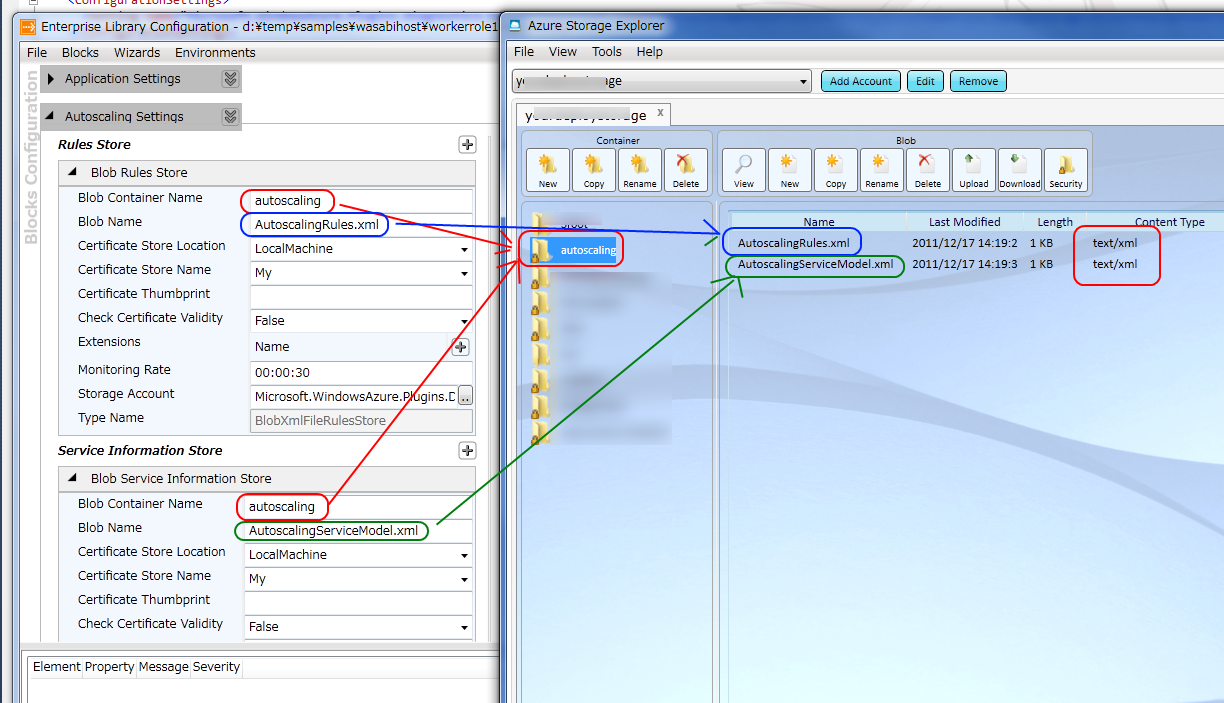Select the AutoscalingServiceModel.xml blob row
This screenshot has width=1224, height=703.
[x=815, y=265]
